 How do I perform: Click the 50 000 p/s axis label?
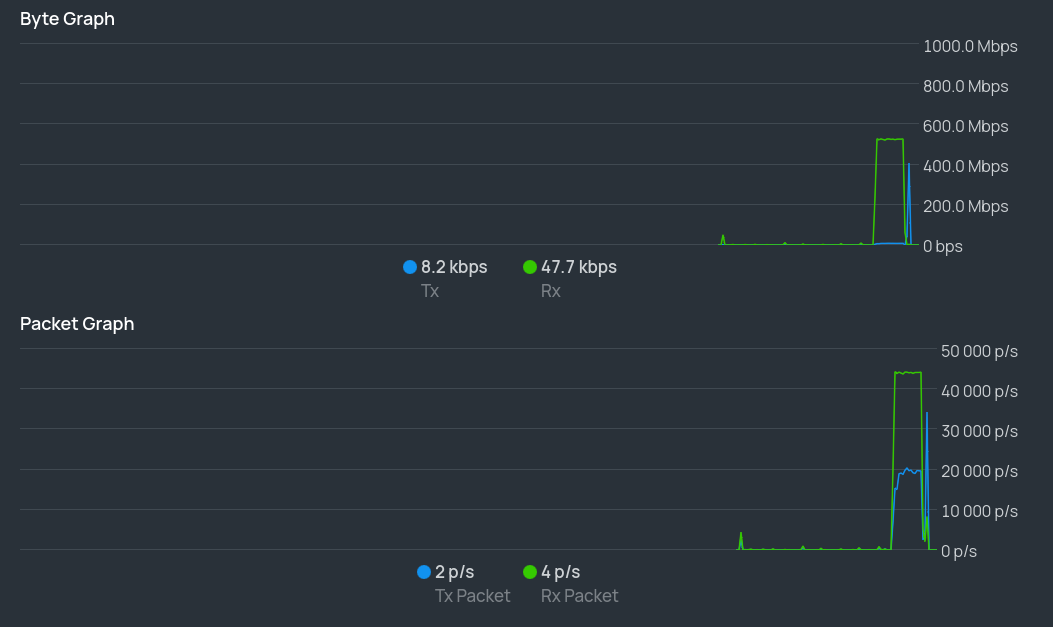tap(979, 351)
